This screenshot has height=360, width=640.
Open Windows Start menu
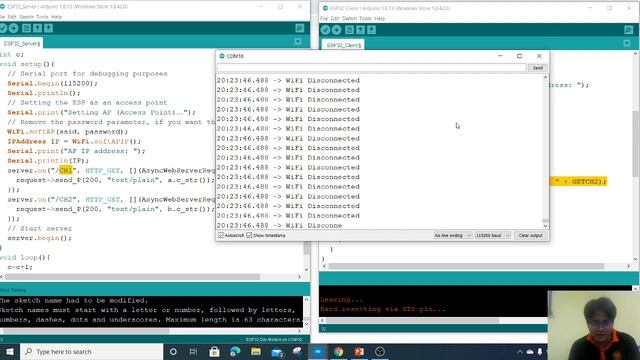pyautogui.click(x=10, y=351)
